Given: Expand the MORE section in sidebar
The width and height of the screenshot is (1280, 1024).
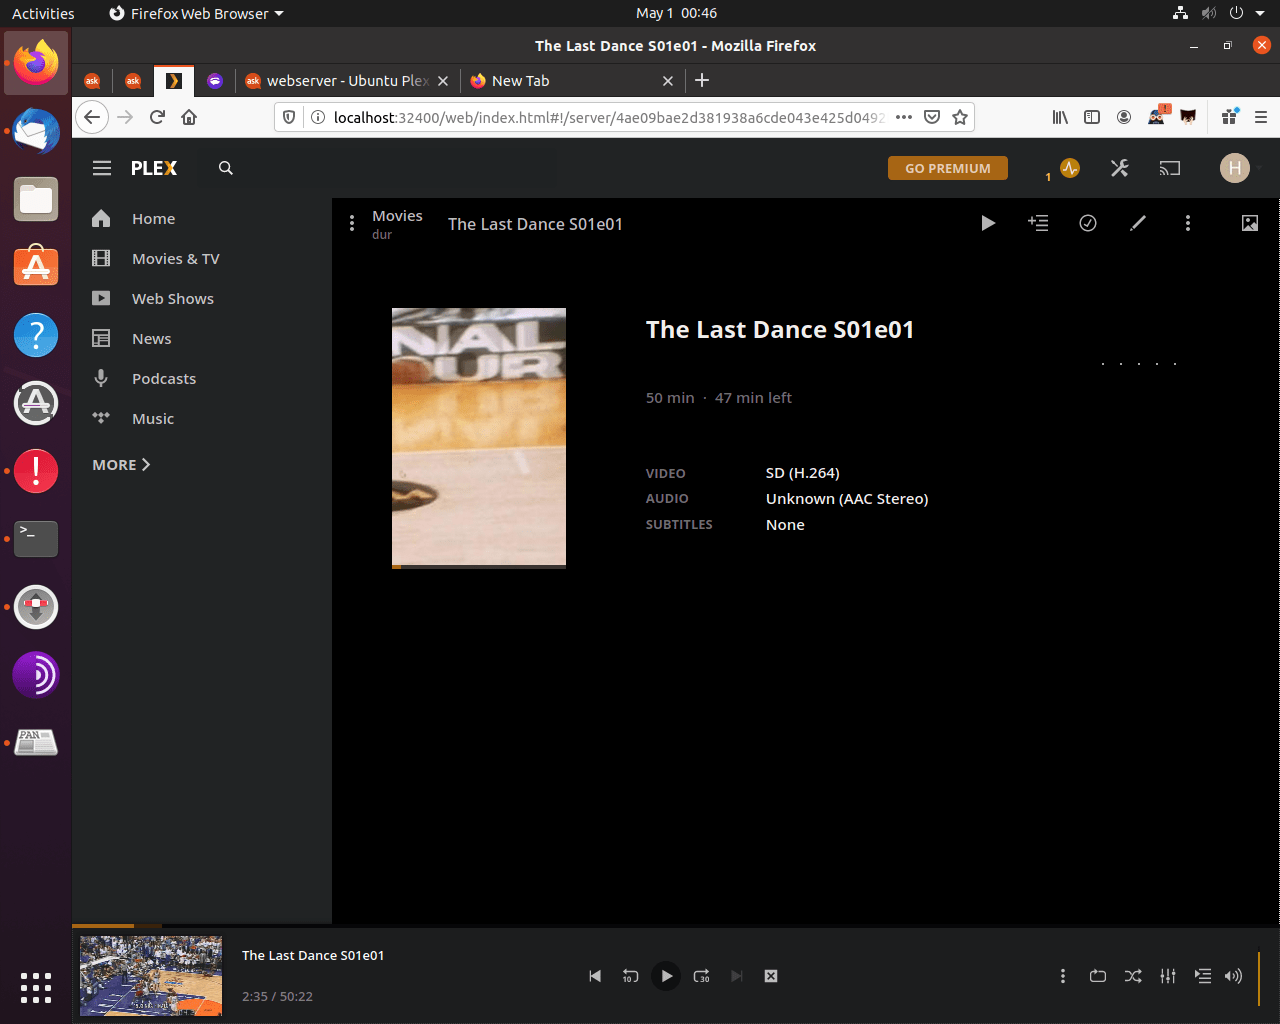Looking at the screenshot, I should (121, 465).
